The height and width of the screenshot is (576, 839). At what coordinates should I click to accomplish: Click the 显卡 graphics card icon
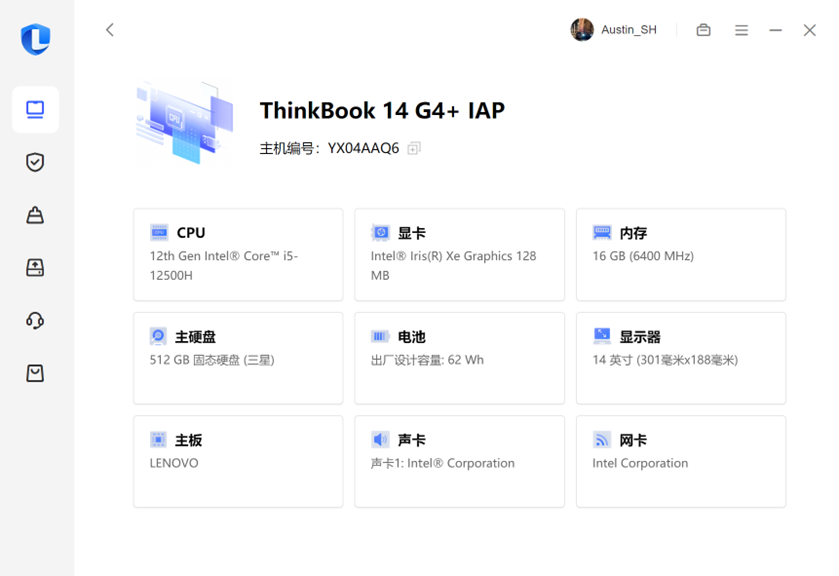tap(380, 233)
